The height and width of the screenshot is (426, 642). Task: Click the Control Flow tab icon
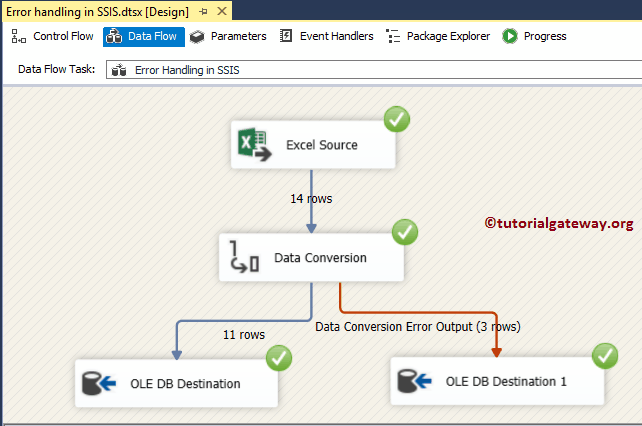pos(18,36)
